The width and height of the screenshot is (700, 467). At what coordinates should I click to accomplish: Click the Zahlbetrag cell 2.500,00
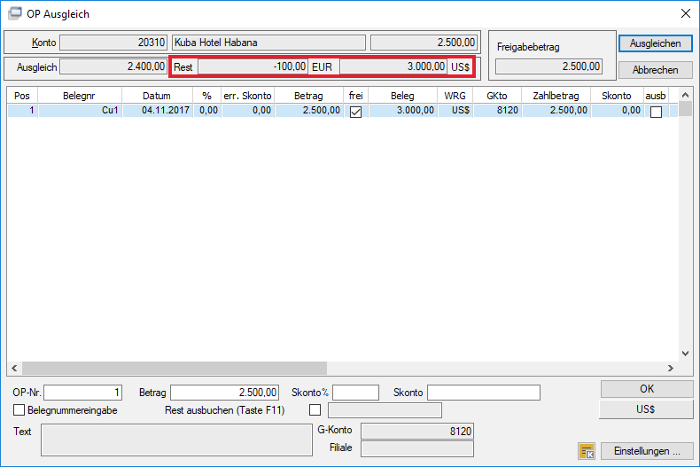[556, 110]
